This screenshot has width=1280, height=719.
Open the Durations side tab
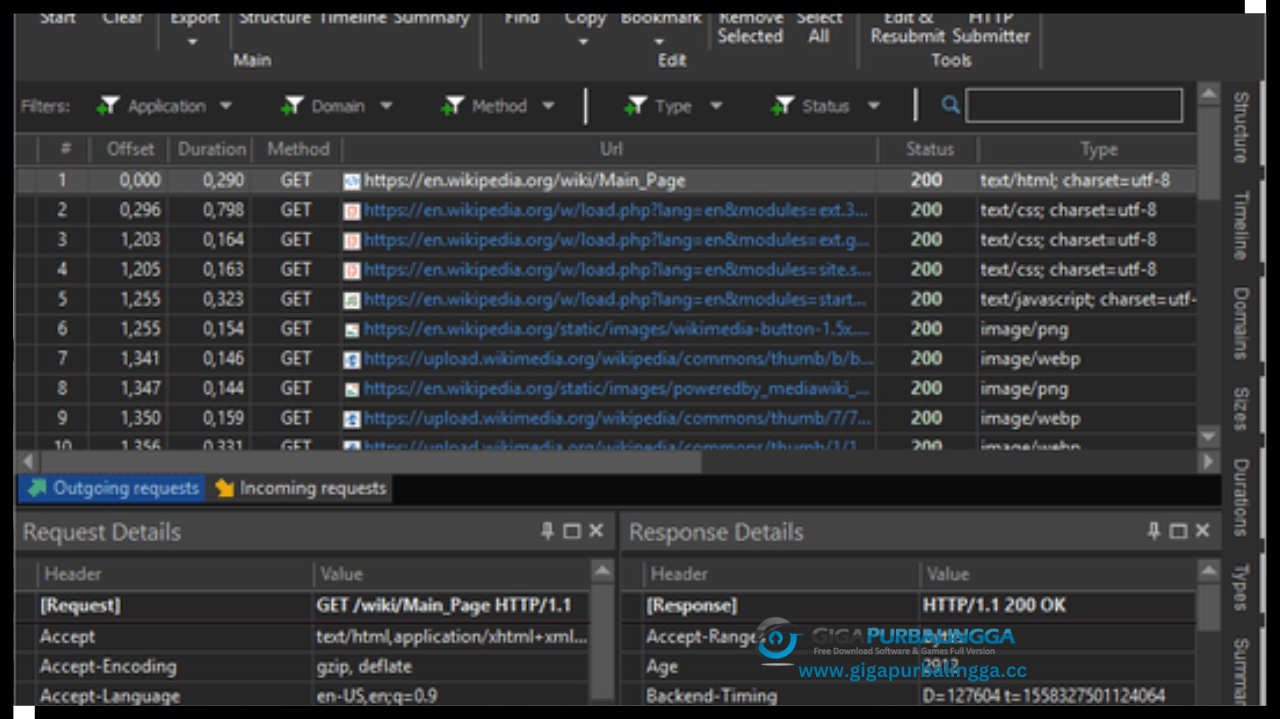coord(1240,497)
